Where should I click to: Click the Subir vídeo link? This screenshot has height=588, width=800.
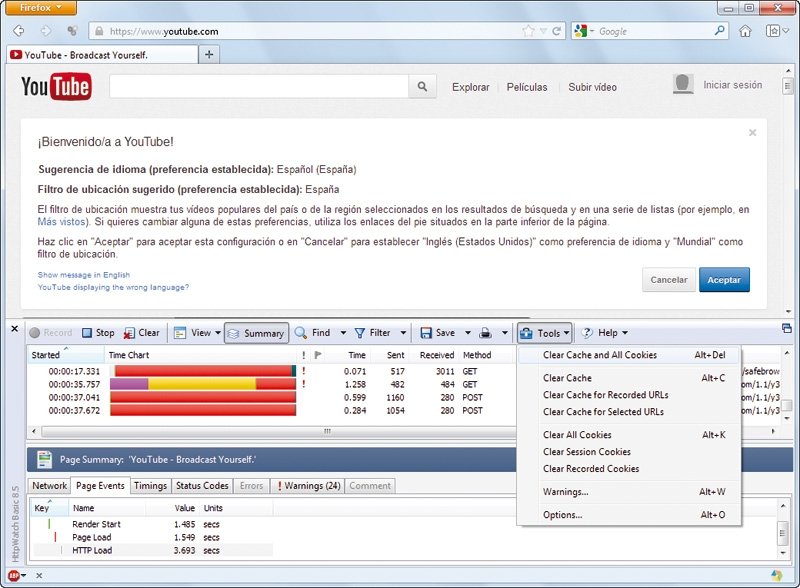click(x=592, y=87)
